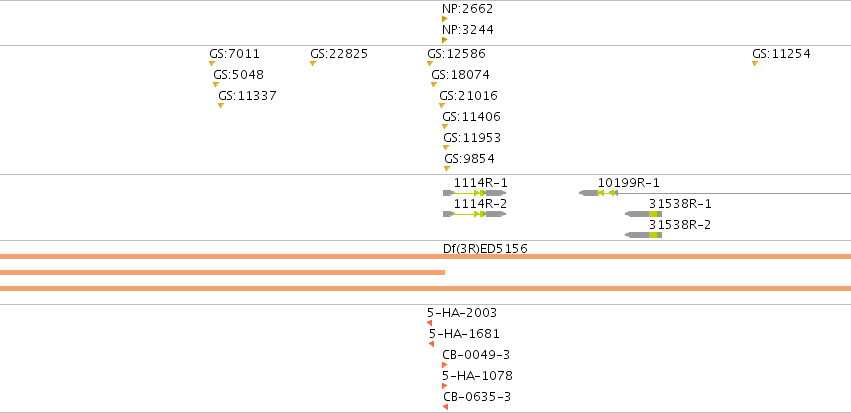Image resolution: width=851 pixels, height=413 pixels.
Task: Click the GS:22825 label
Action: click(x=339, y=54)
